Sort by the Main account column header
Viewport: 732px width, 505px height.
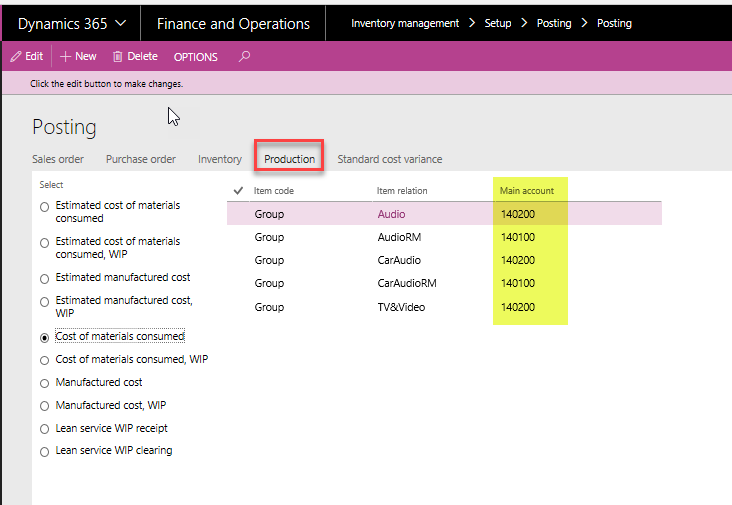(x=526, y=190)
